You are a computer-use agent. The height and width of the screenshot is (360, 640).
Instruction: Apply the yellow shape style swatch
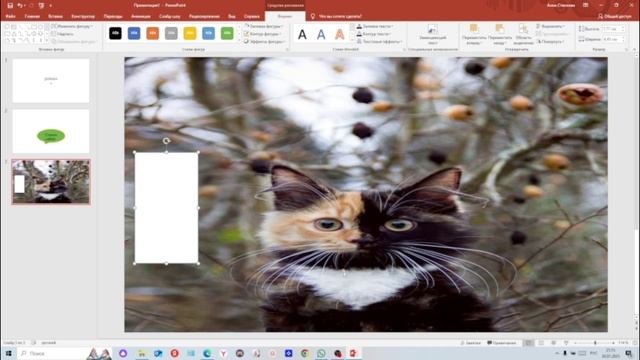[190, 33]
